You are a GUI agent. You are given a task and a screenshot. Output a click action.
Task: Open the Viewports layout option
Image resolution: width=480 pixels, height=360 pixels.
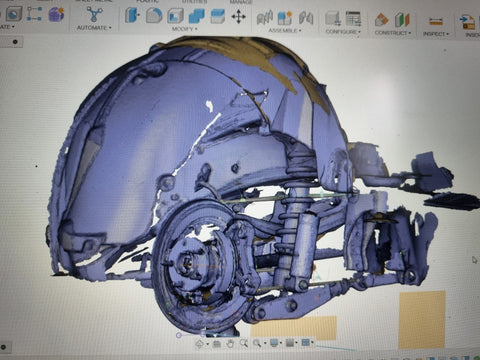tap(306, 342)
